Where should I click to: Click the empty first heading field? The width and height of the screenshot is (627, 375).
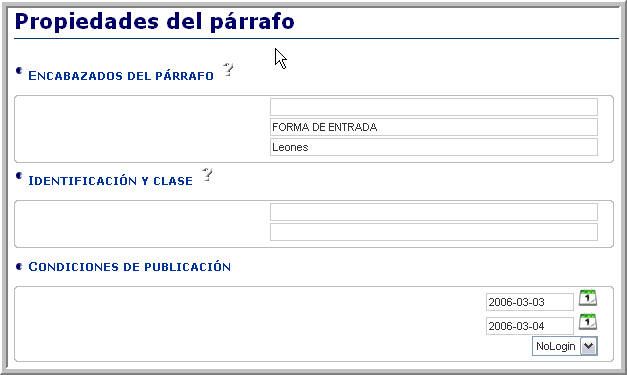[x=434, y=107]
